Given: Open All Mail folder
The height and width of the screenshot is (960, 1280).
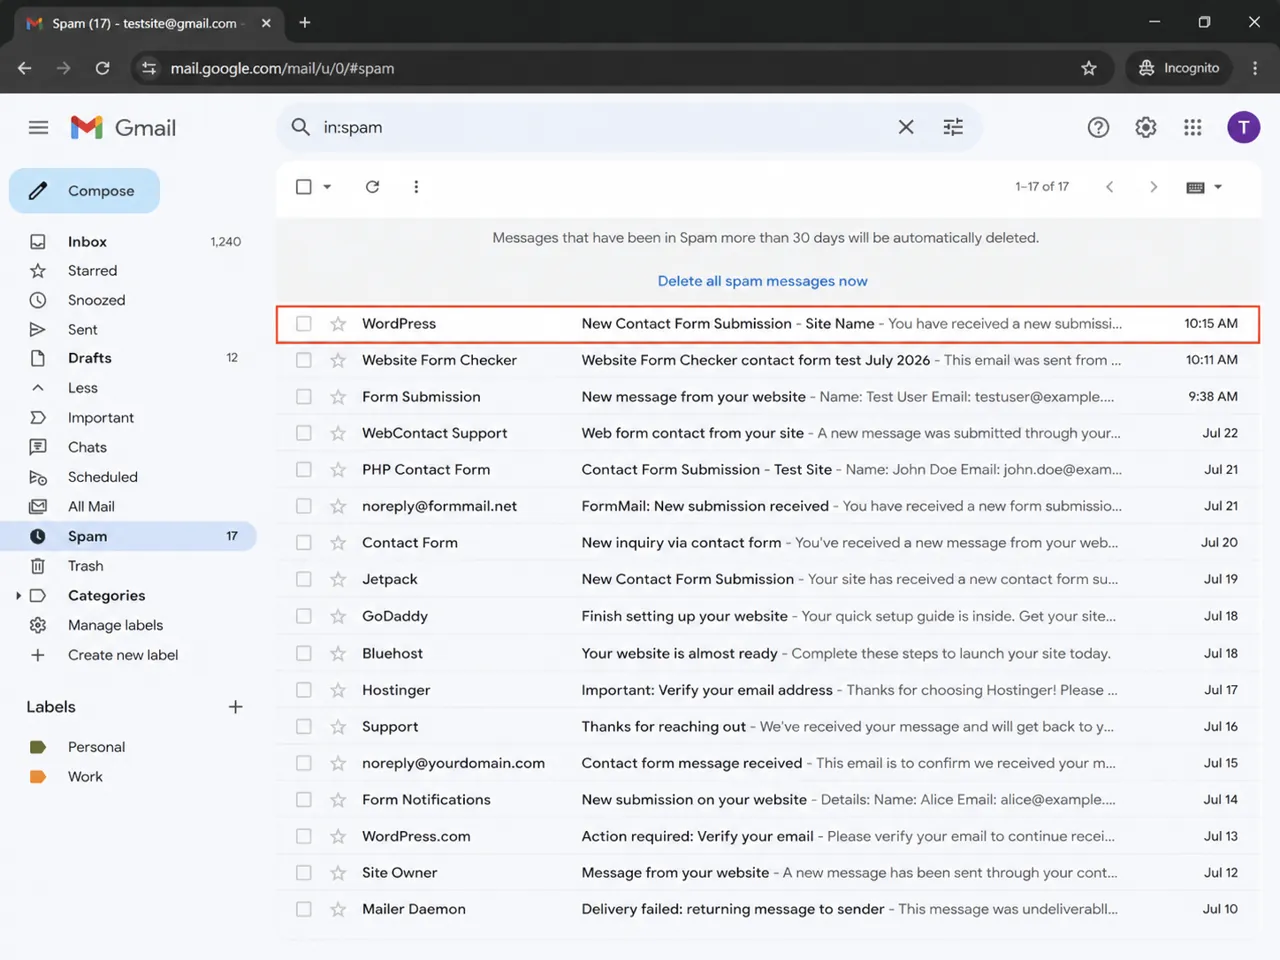Looking at the screenshot, I should pyautogui.click(x=128, y=507).
